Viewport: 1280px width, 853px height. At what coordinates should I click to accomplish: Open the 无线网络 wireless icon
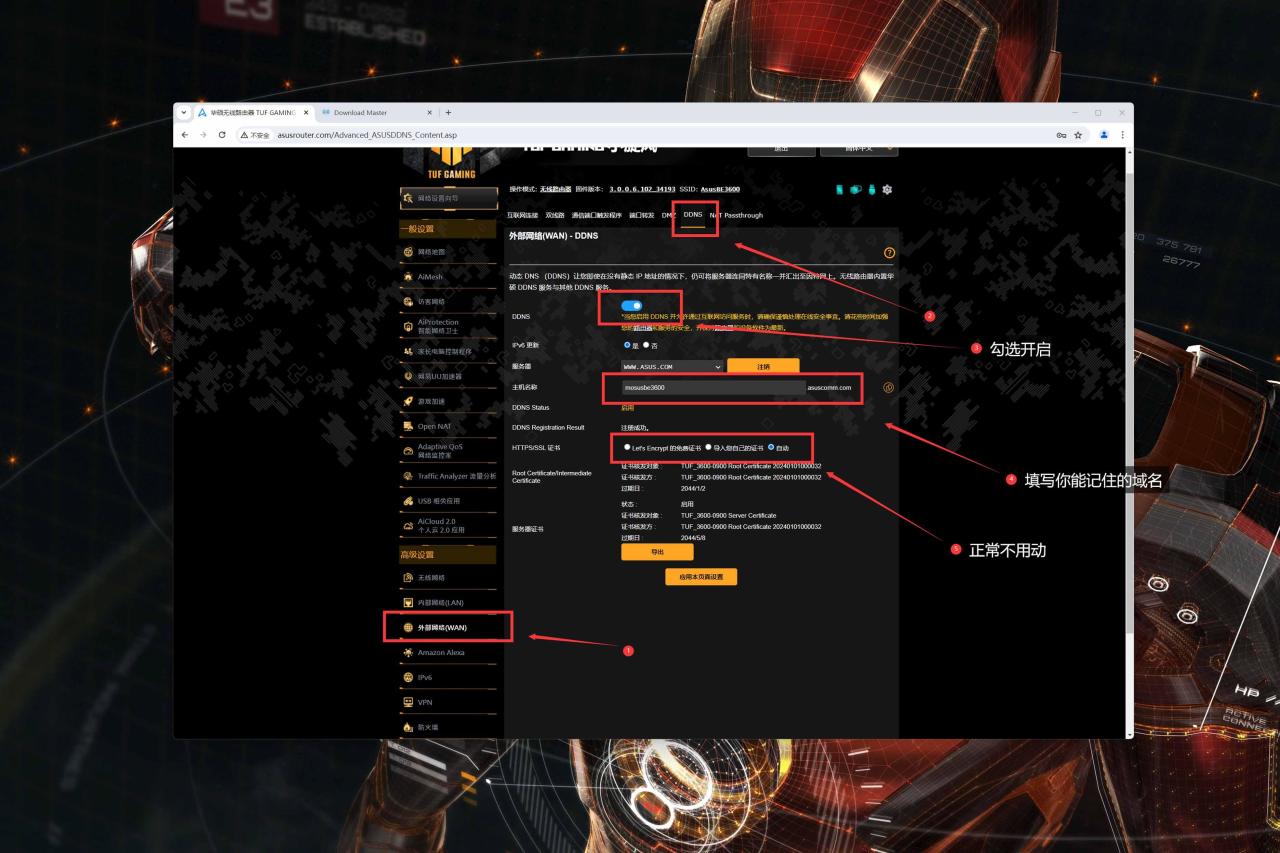pyautogui.click(x=408, y=578)
